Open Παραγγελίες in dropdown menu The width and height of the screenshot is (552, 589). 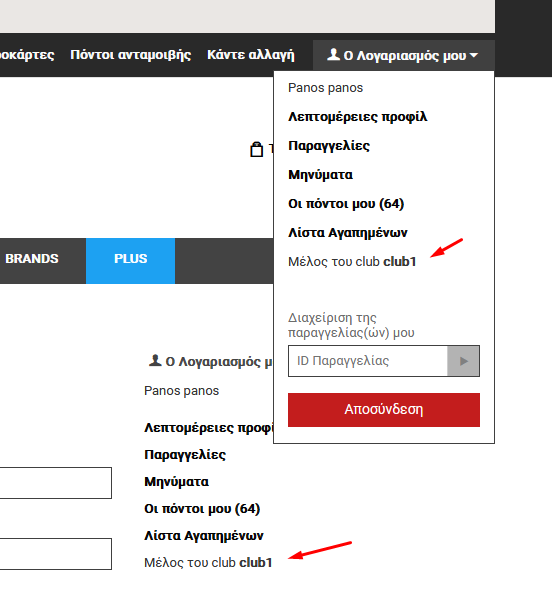[x=329, y=146]
